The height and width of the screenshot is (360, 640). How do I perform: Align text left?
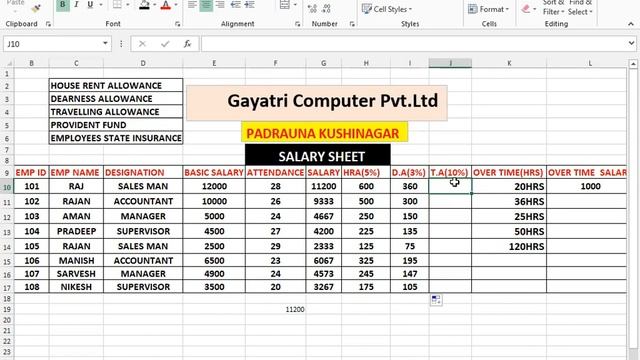192,5
